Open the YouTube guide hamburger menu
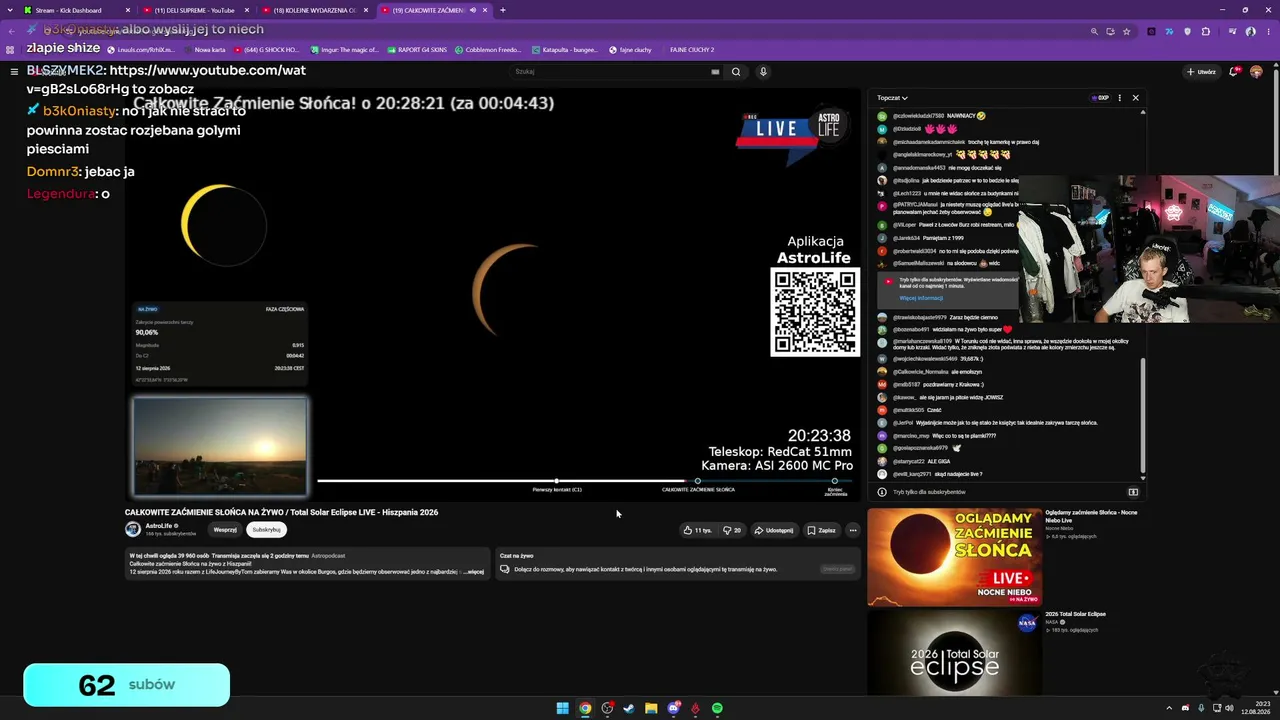The image size is (1280, 720). (x=14, y=71)
